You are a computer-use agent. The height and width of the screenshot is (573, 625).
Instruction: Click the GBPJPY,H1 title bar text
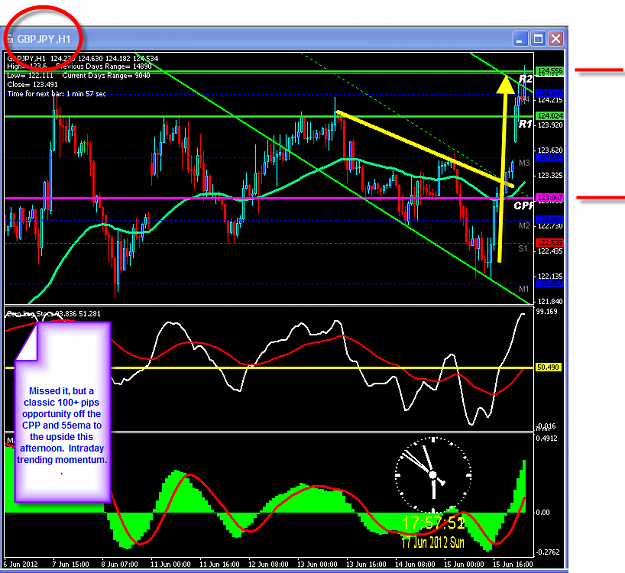coord(44,39)
